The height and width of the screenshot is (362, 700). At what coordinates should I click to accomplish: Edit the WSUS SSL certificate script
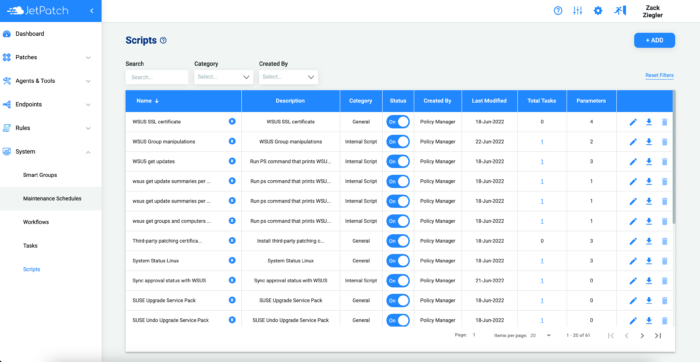point(633,122)
